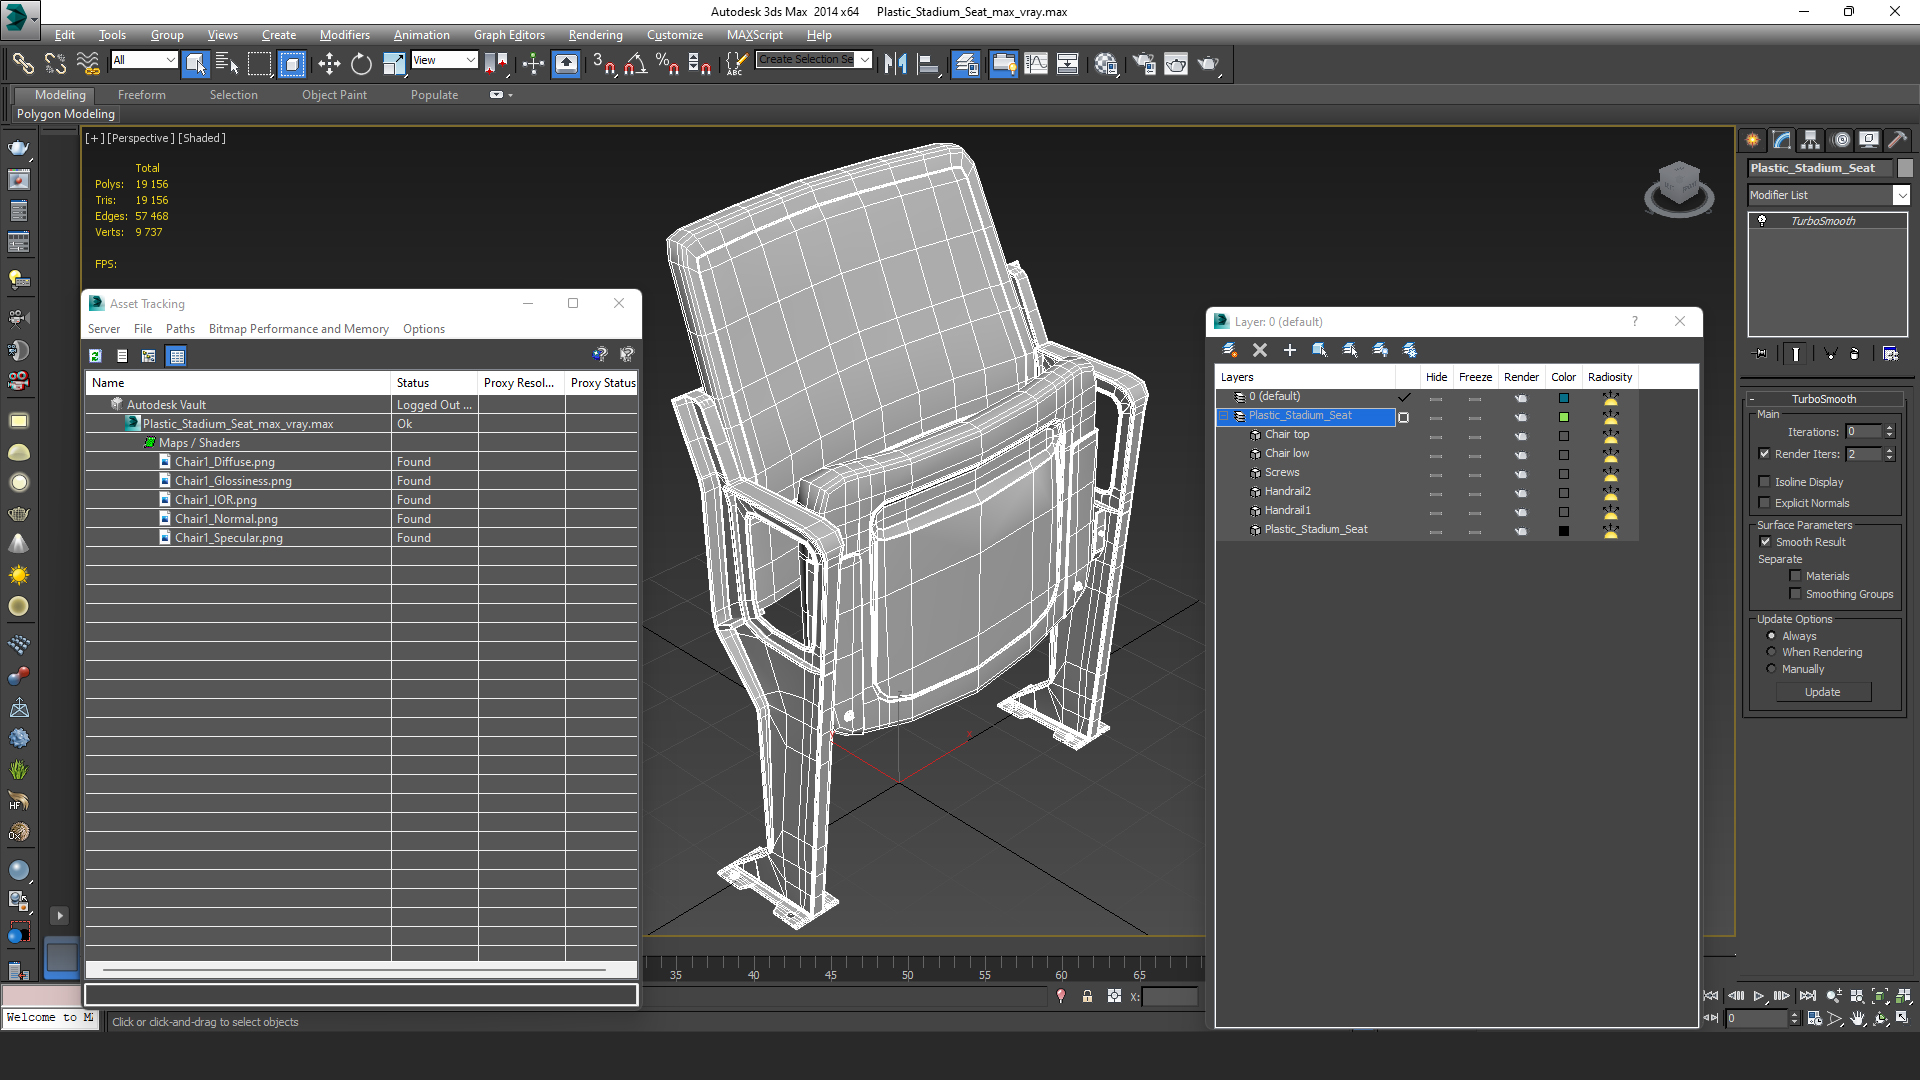Click black color swatch of Plastic_Stadium_Seat object
Screen dimensions: 1920x1080
(x=1564, y=531)
